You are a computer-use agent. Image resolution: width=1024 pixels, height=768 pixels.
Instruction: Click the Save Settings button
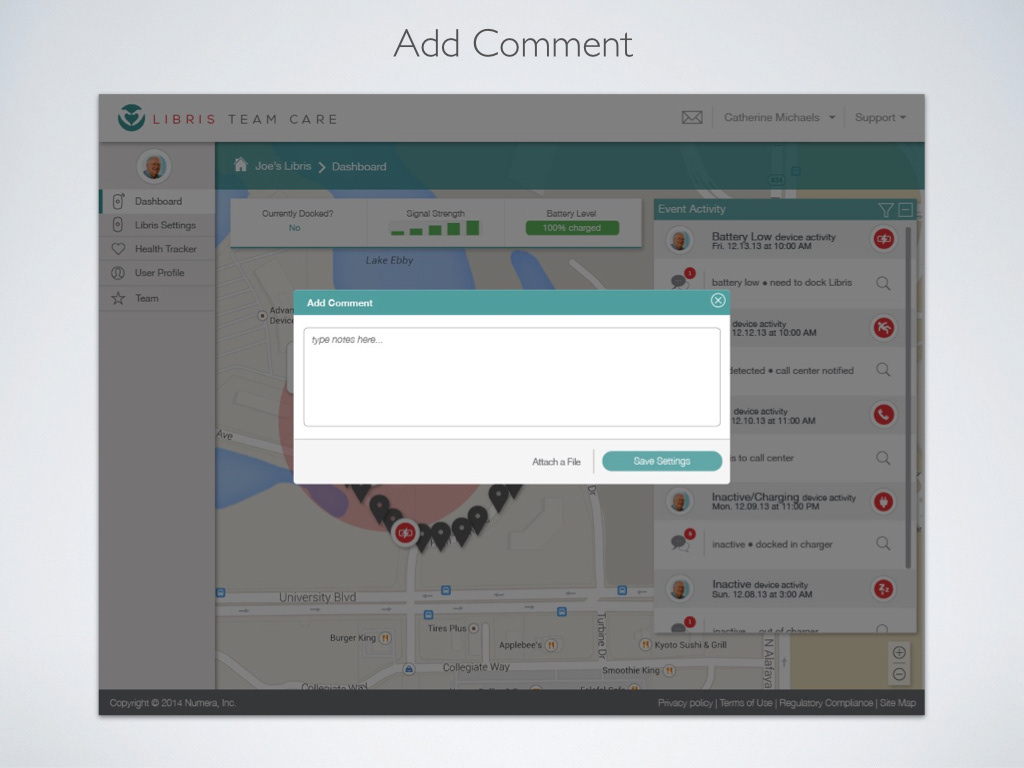[662, 461]
